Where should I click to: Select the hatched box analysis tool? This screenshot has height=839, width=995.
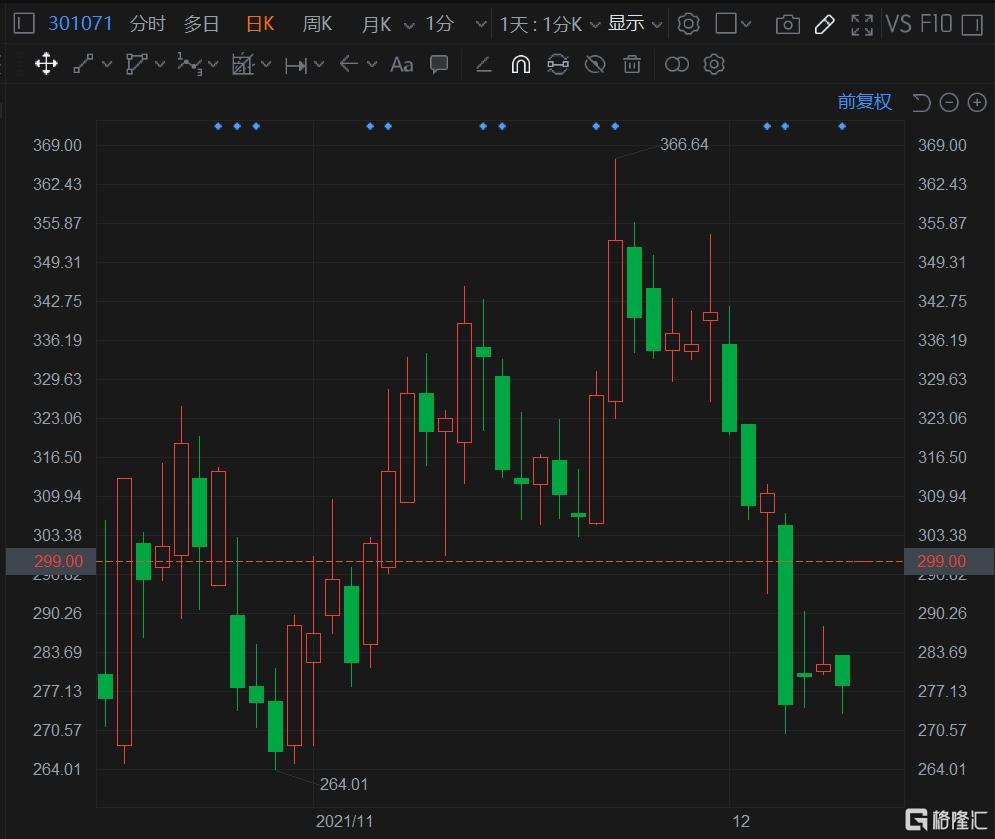pos(243,64)
